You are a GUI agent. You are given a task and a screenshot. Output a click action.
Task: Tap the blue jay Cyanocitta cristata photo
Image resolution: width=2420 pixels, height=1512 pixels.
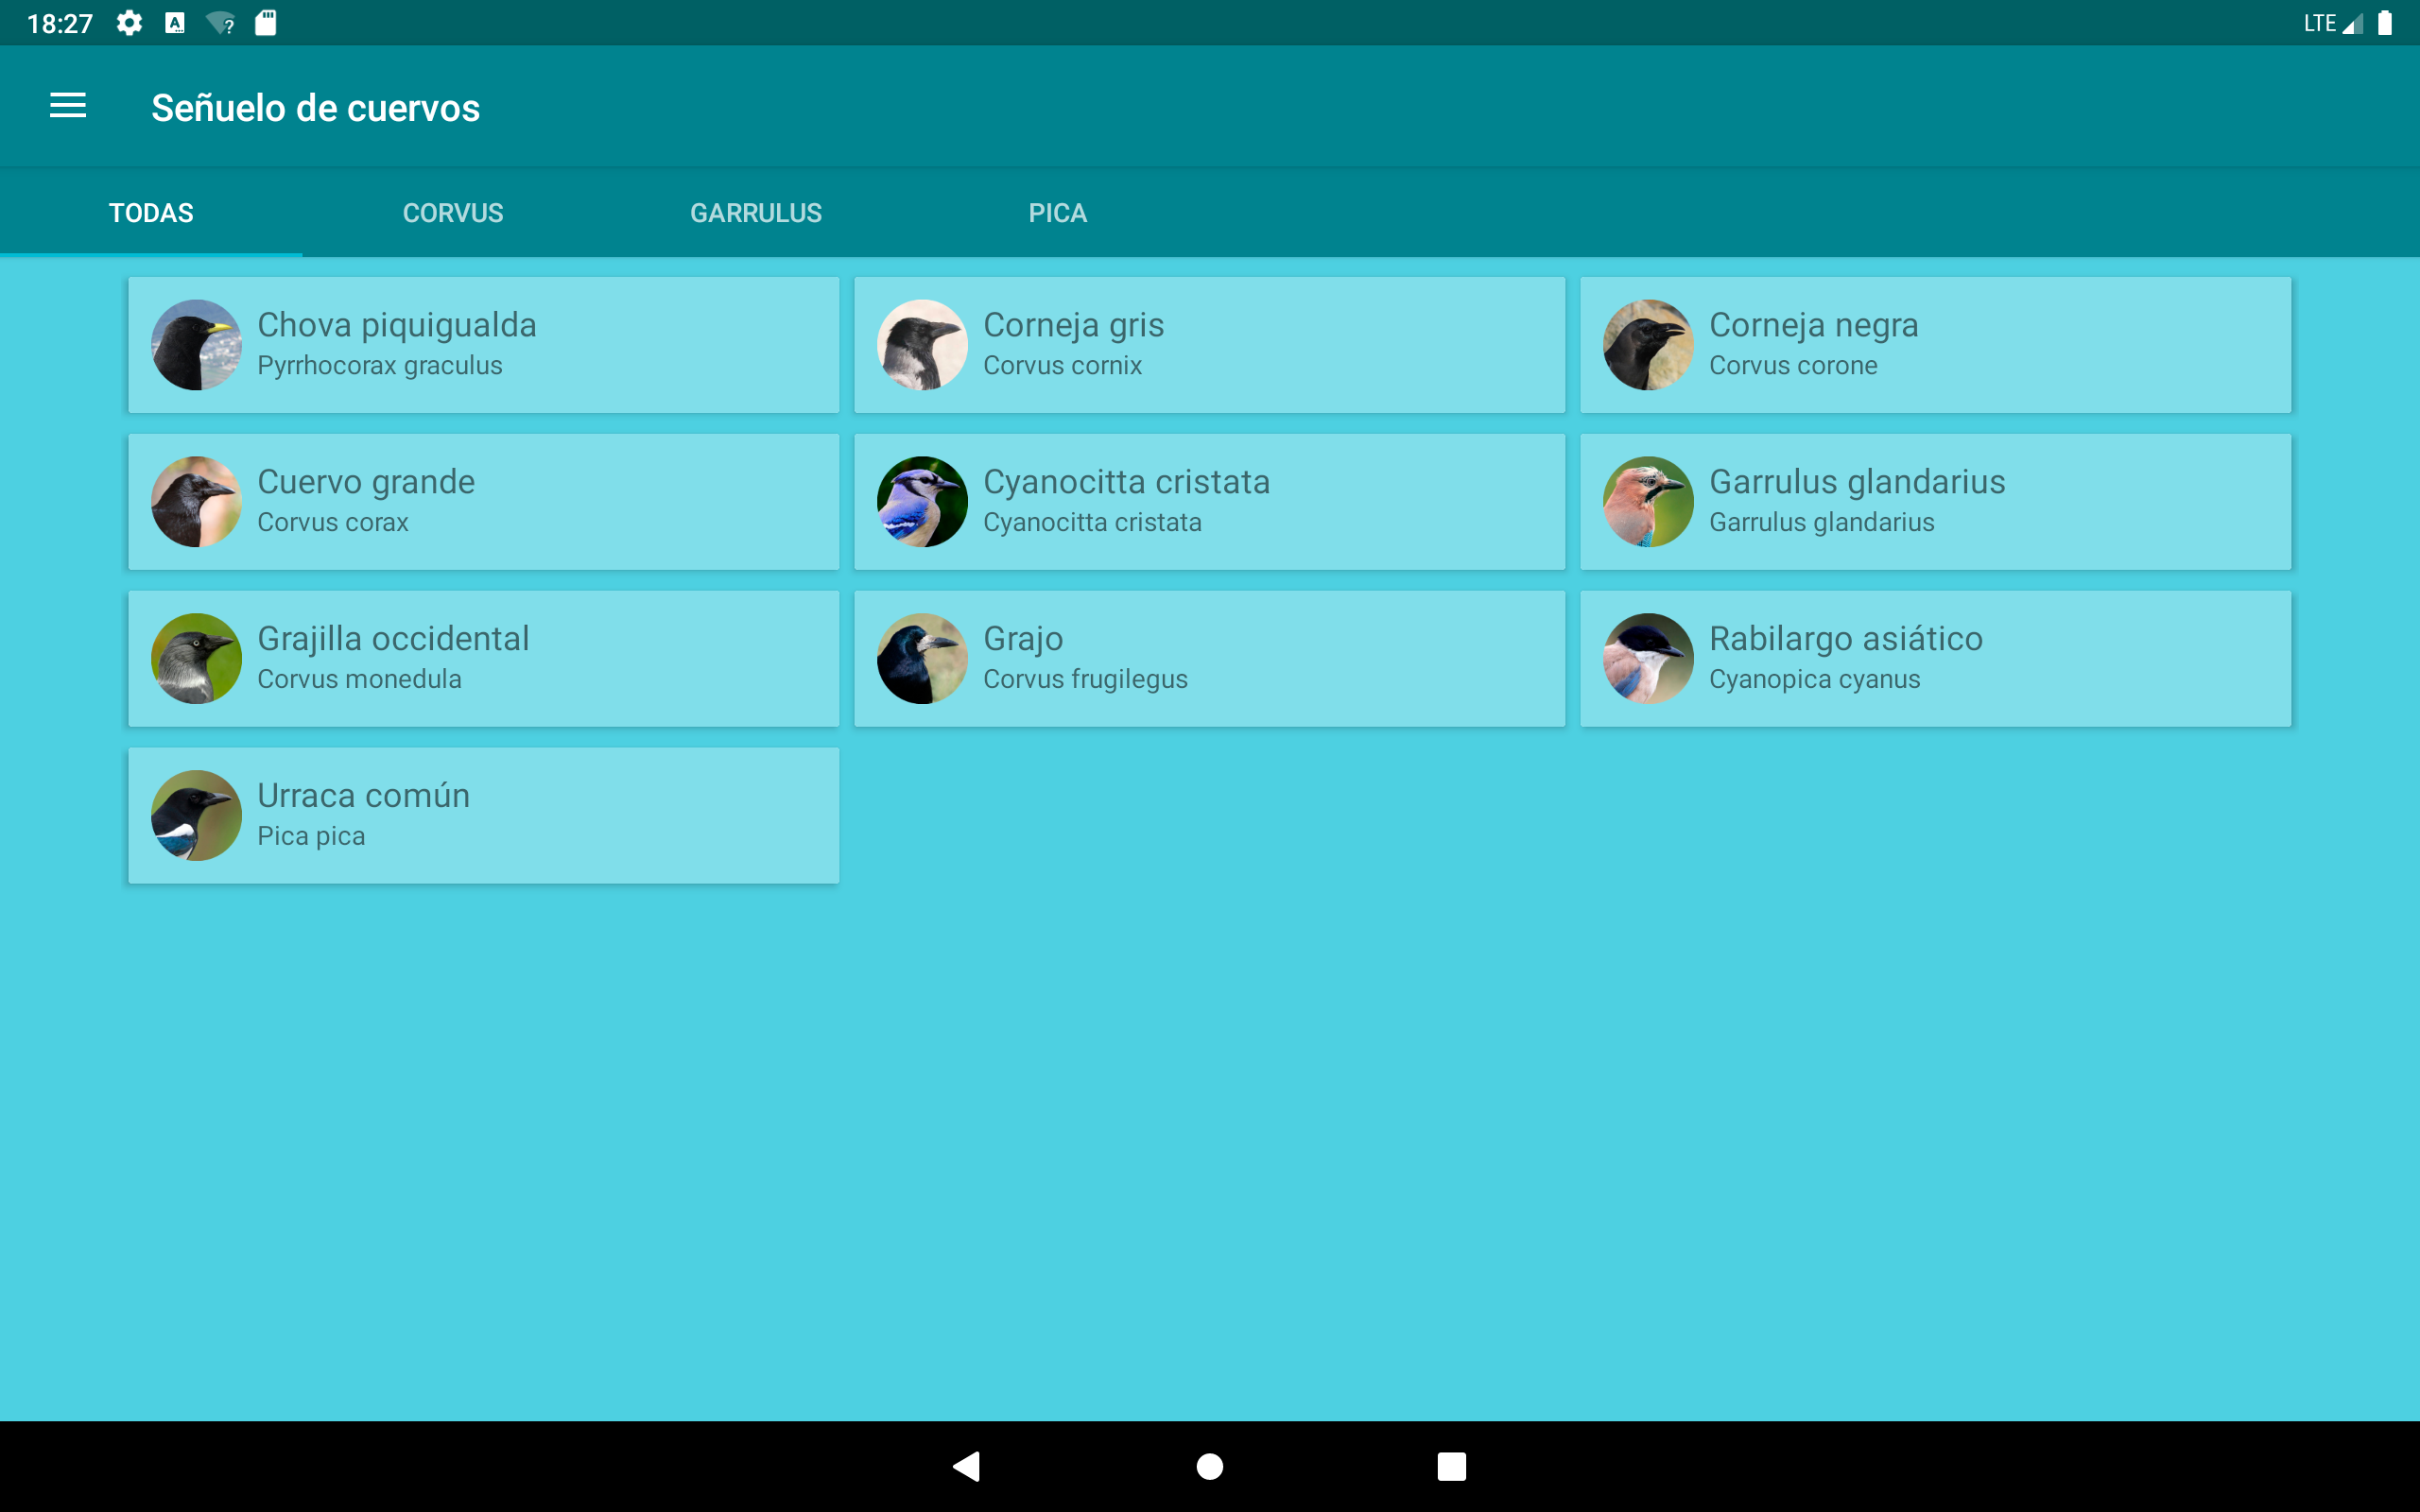922,502
